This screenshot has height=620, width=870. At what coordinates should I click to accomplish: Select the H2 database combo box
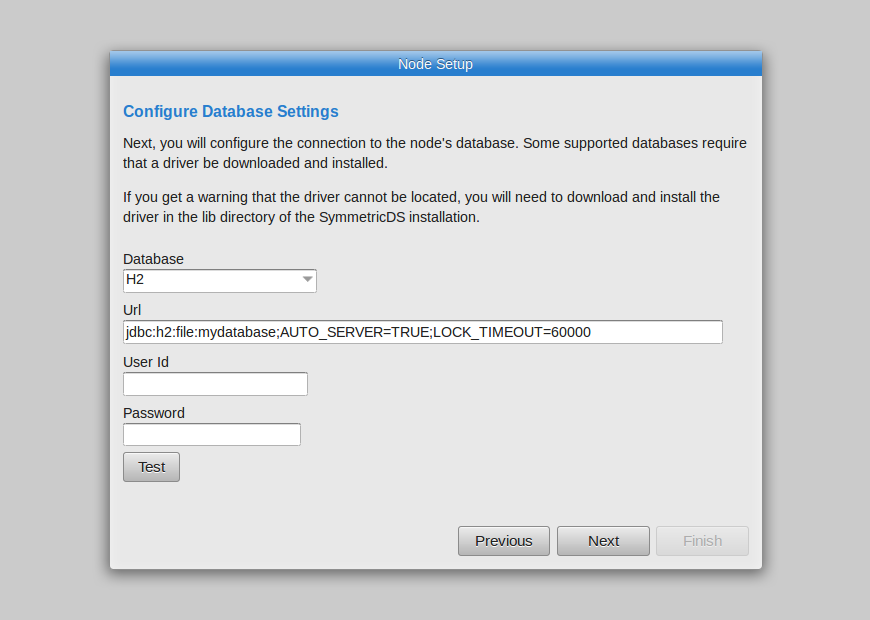pyautogui.click(x=220, y=281)
